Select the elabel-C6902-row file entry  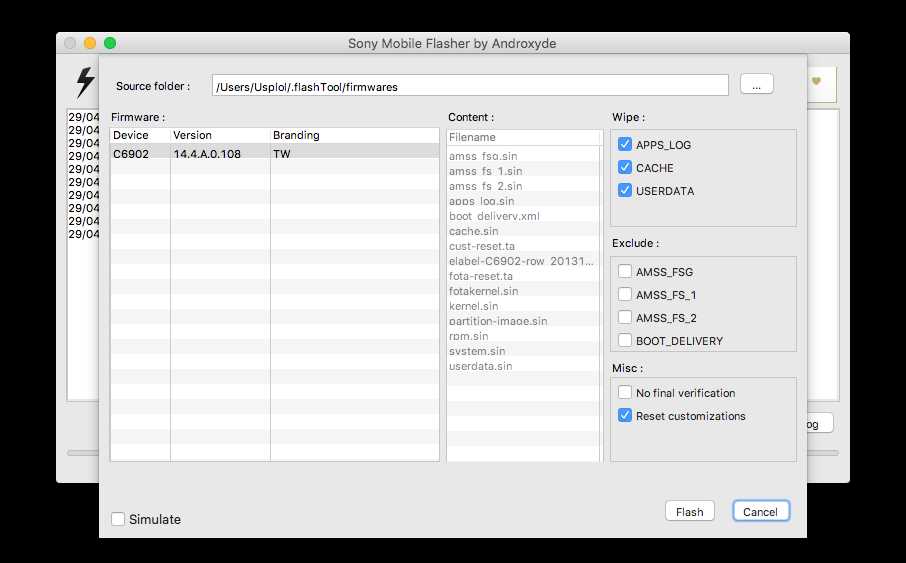(521, 261)
